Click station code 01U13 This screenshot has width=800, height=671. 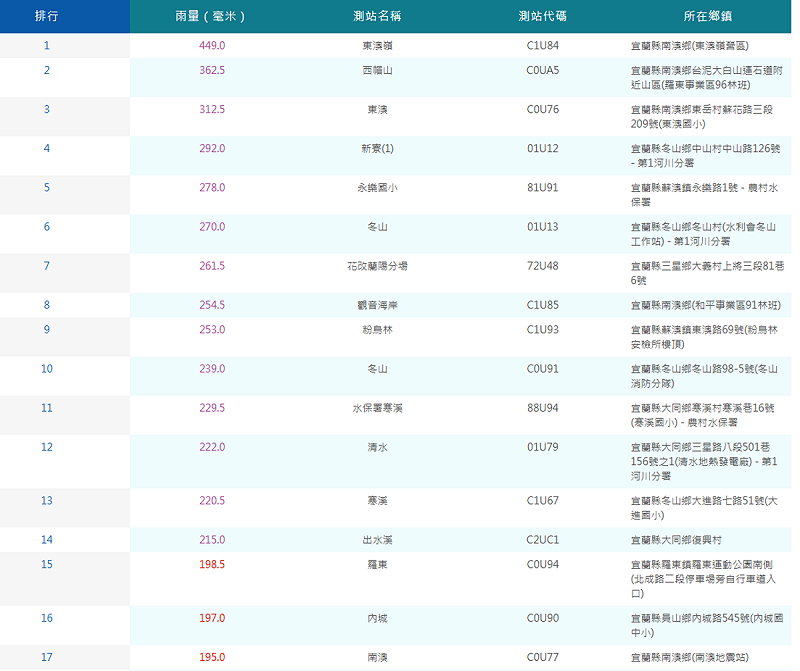pyautogui.click(x=543, y=227)
